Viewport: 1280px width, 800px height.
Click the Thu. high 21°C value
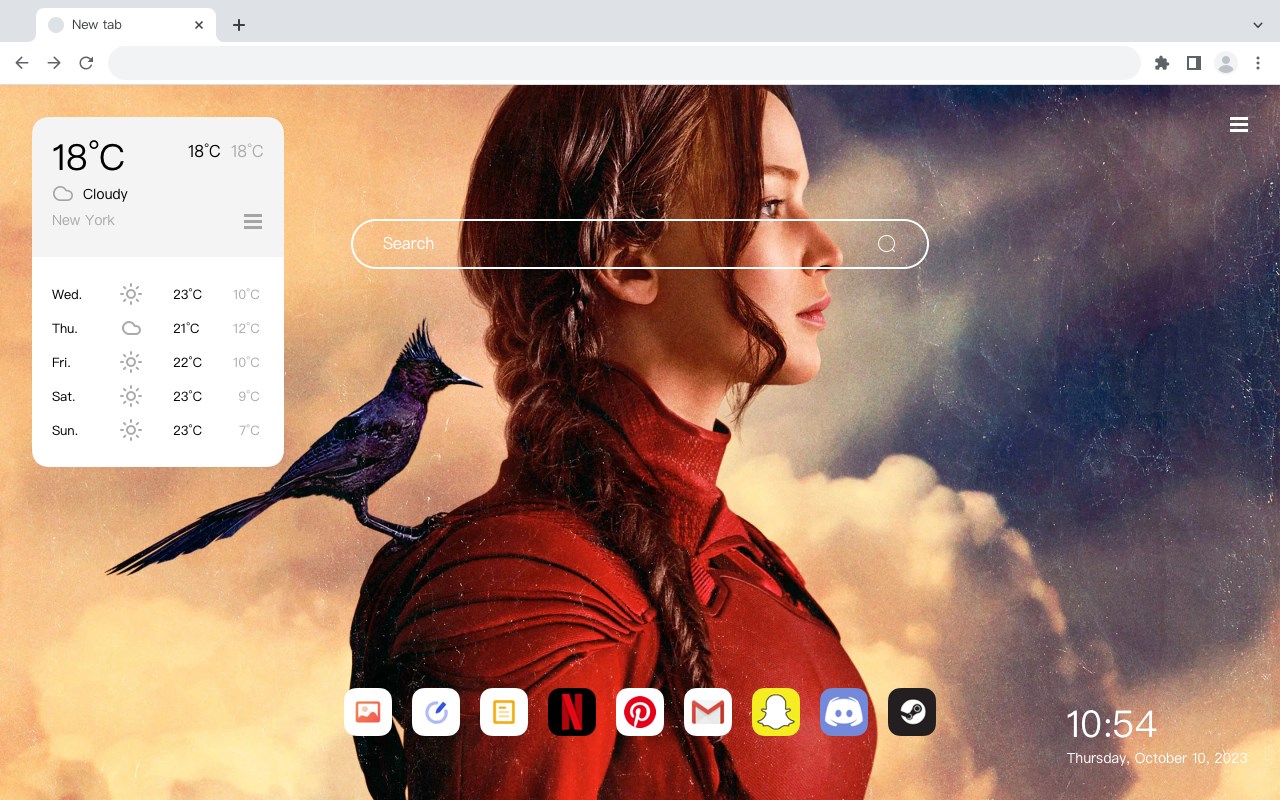coord(186,328)
